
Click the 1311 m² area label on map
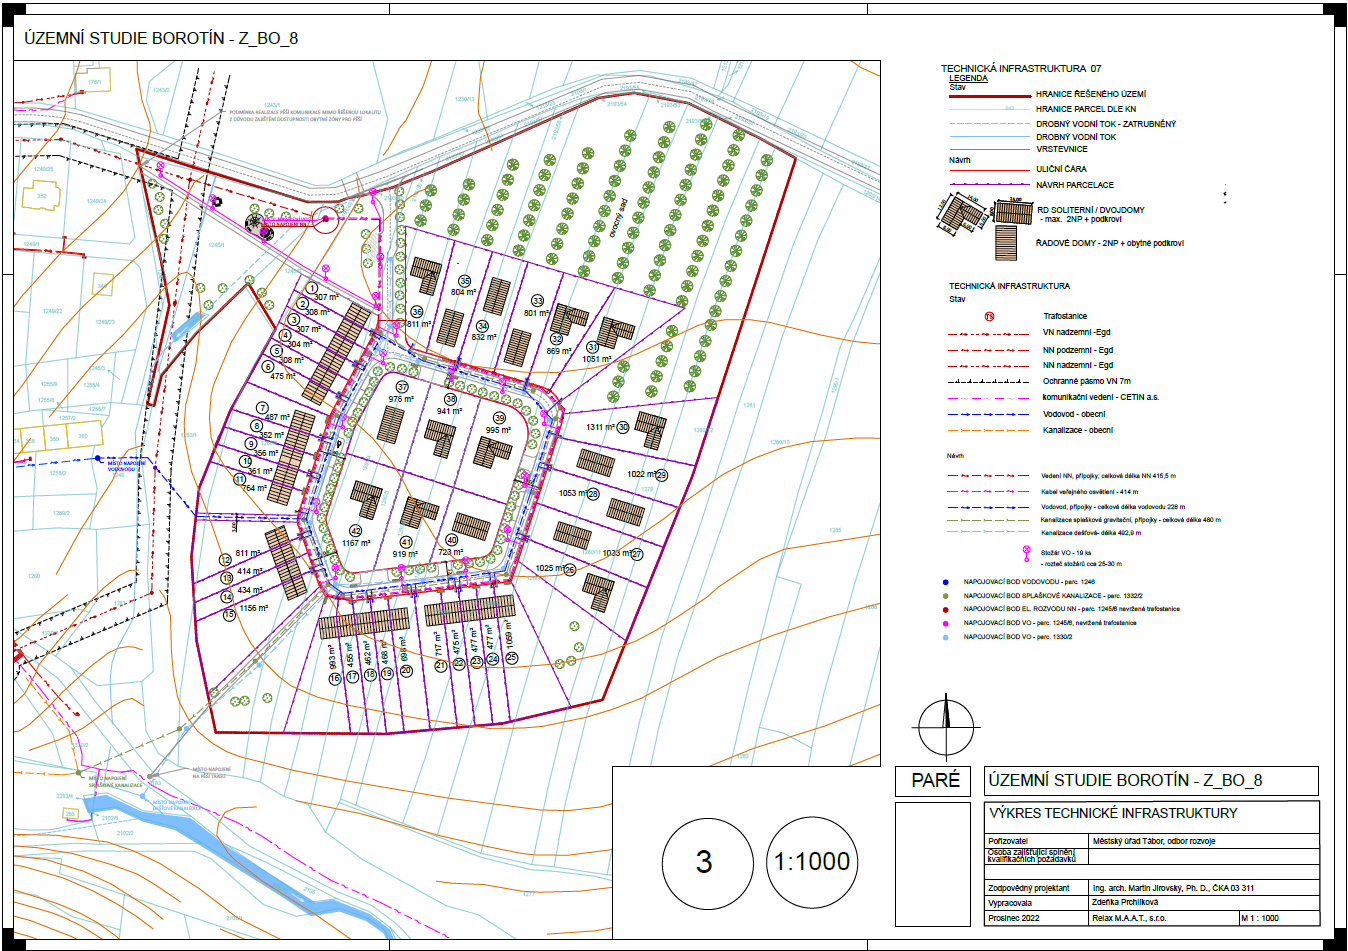click(600, 427)
